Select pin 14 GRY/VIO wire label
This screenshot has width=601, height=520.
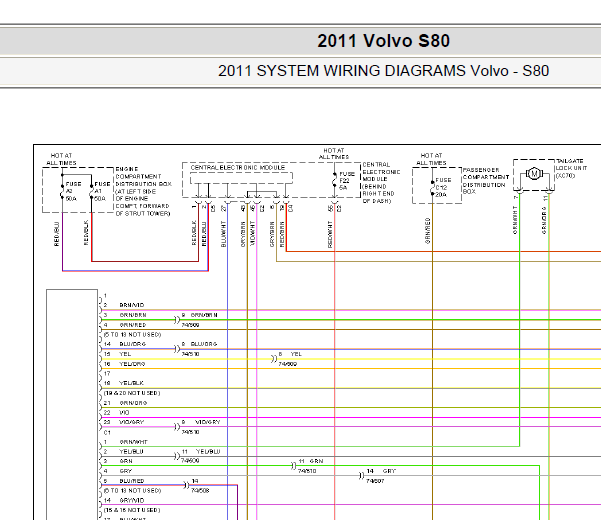click(132, 500)
